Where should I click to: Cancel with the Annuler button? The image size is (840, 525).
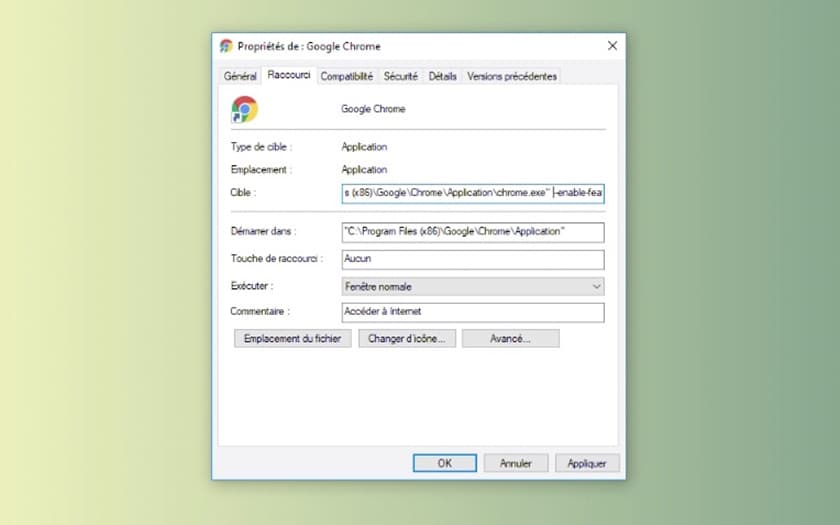point(516,463)
